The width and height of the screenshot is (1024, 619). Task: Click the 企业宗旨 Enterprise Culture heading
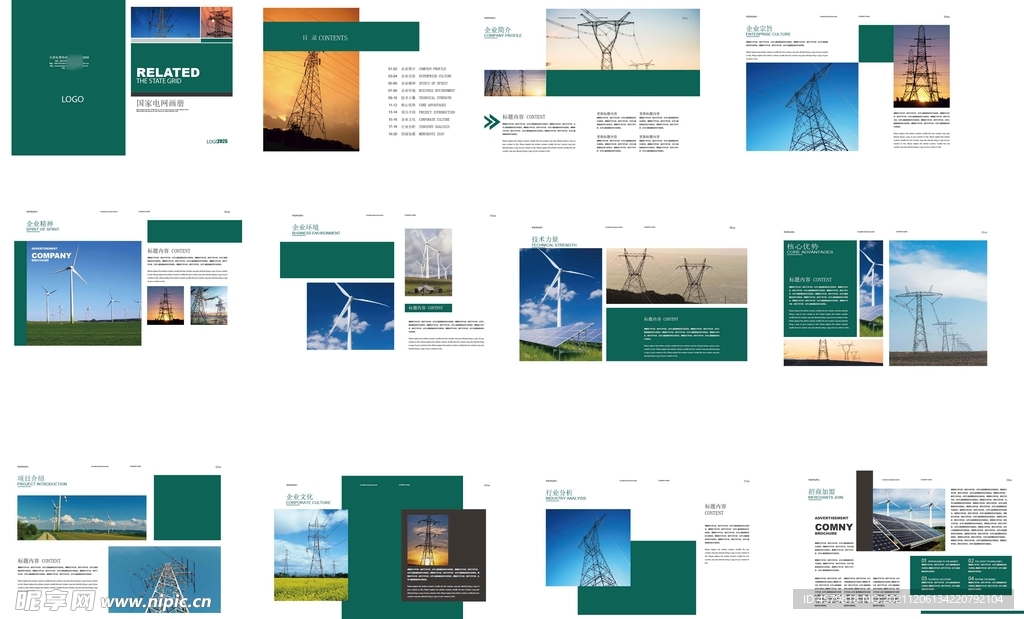click(x=766, y=31)
